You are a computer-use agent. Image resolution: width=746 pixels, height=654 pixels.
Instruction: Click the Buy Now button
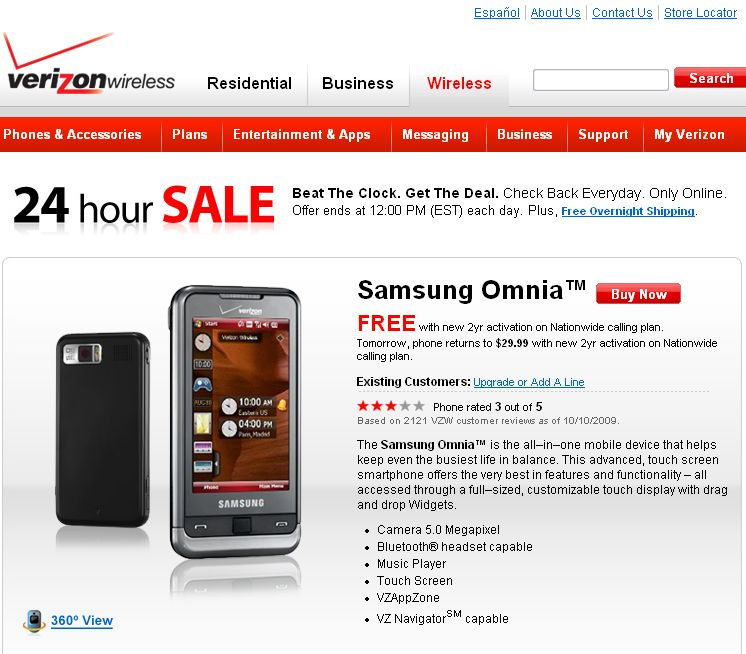[x=638, y=293]
